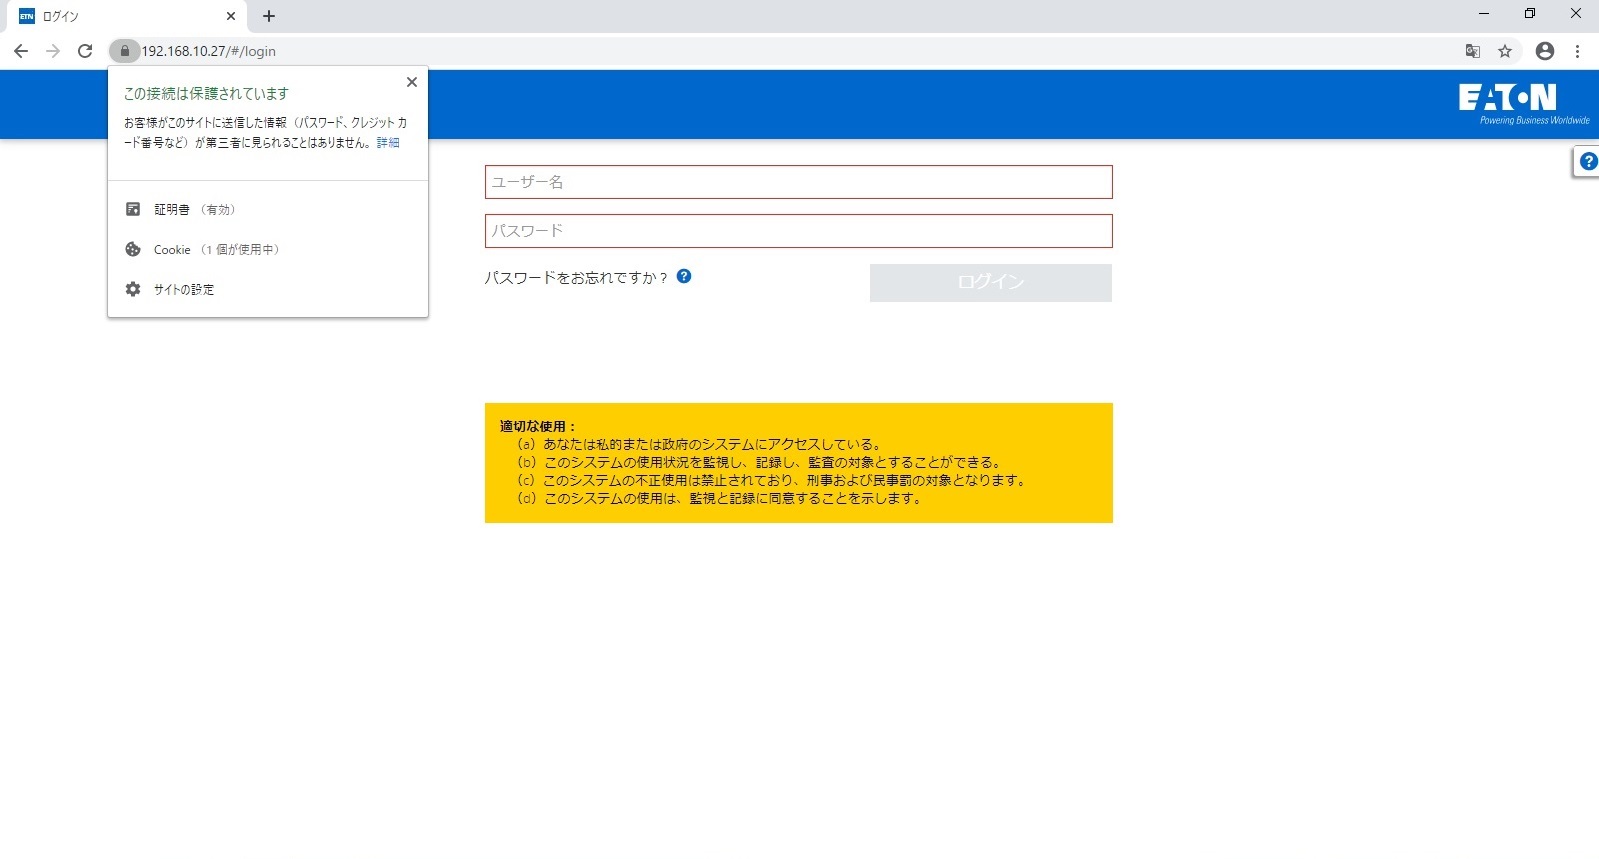Click the パスワード input field

[799, 231]
